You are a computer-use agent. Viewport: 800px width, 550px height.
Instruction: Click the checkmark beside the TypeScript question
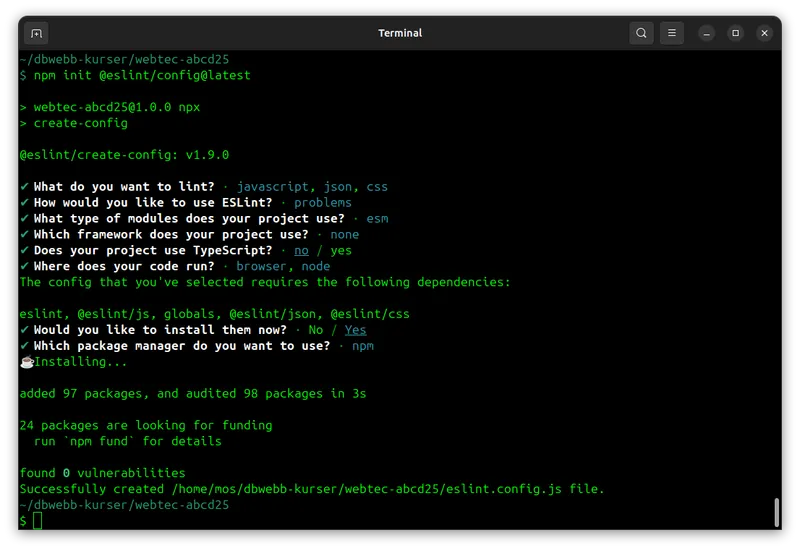24,251
